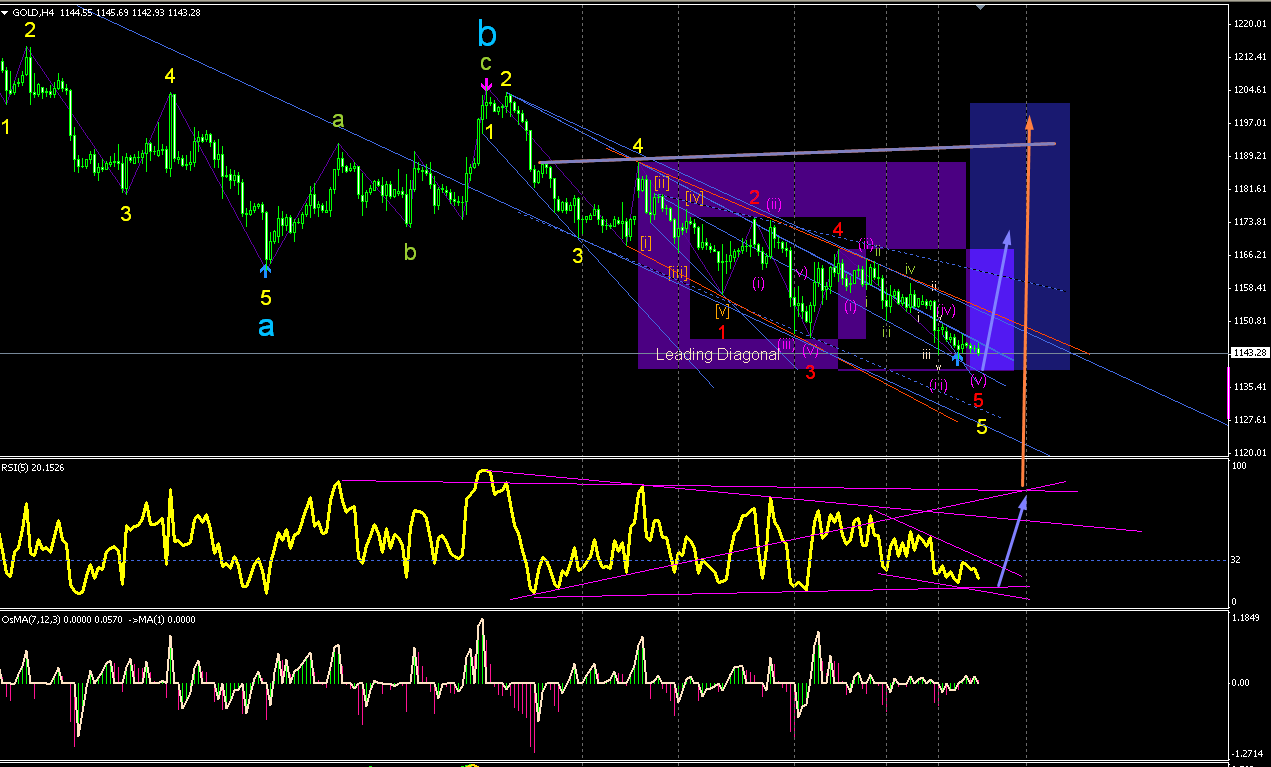The height and width of the screenshot is (767, 1271).
Task: Select the green 'a' wave label
Action: [338, 120]
